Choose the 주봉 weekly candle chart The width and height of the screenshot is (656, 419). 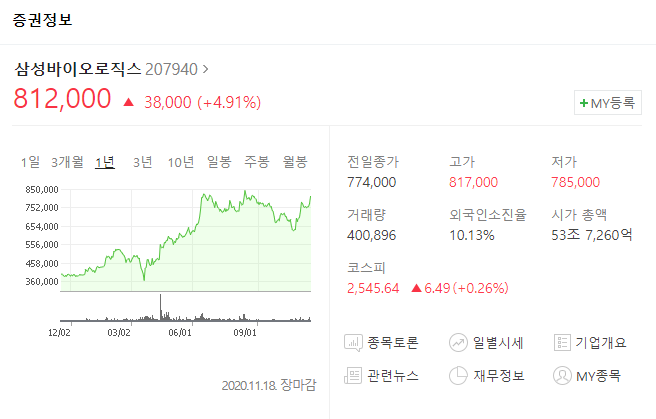[x=257, y=162]
